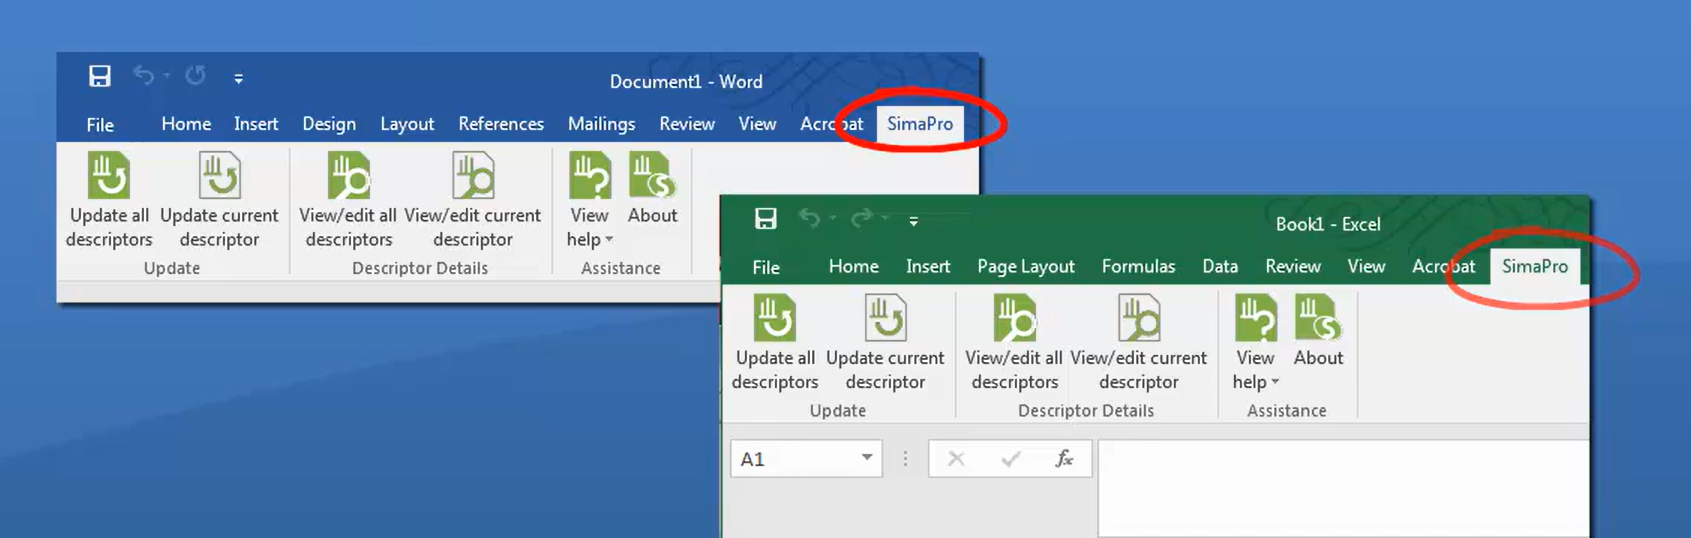Click Update all descriptors icon in Excel

coord(775,320)
